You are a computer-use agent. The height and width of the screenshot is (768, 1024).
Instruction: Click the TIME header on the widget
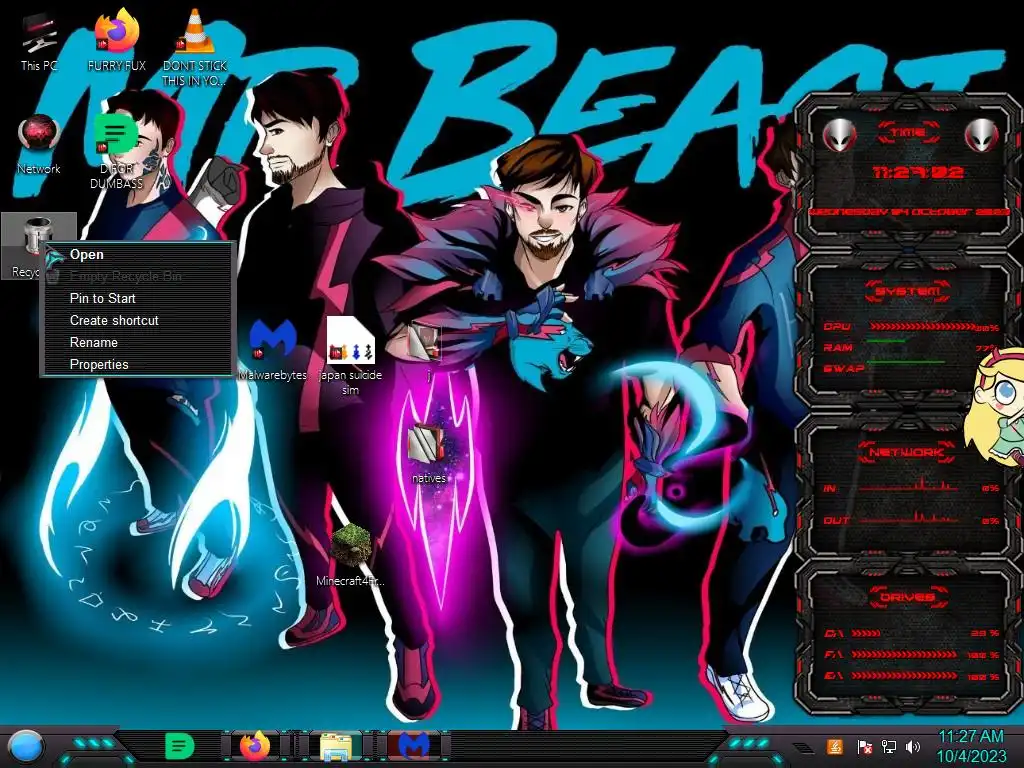(908, 133)
